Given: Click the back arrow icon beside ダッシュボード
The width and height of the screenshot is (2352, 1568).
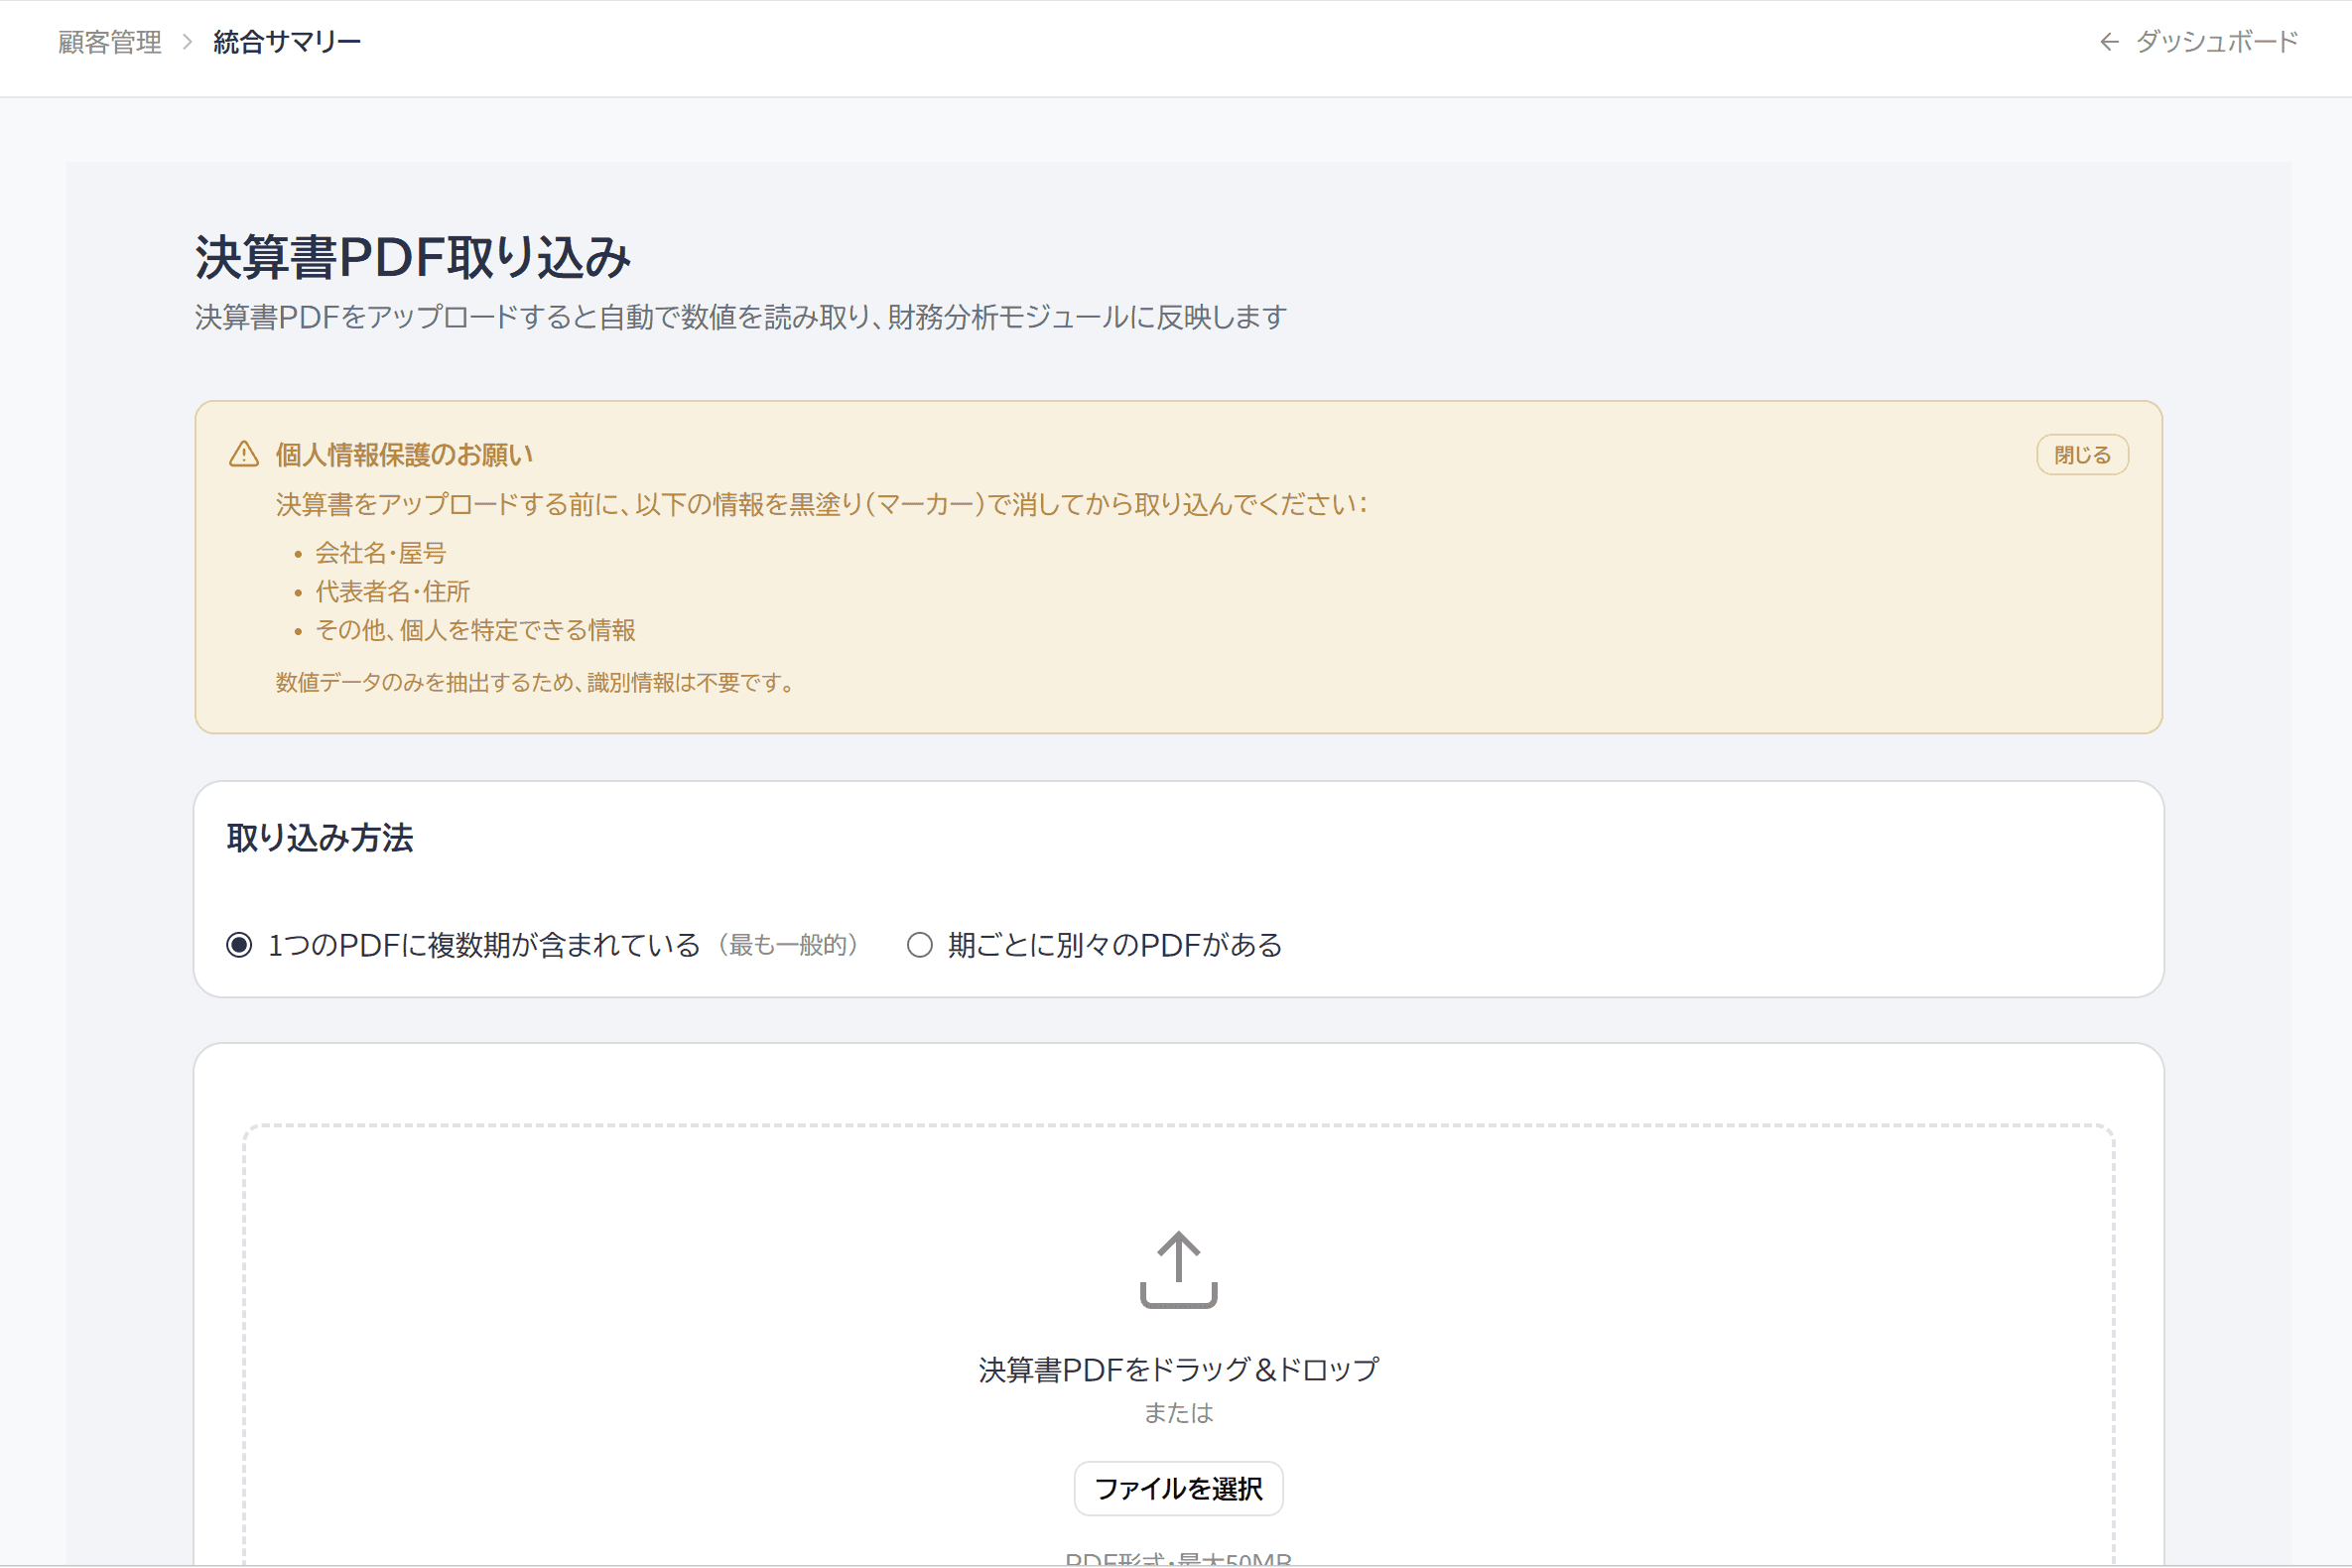Looking at the screenshot, I should coord(2109,42).
